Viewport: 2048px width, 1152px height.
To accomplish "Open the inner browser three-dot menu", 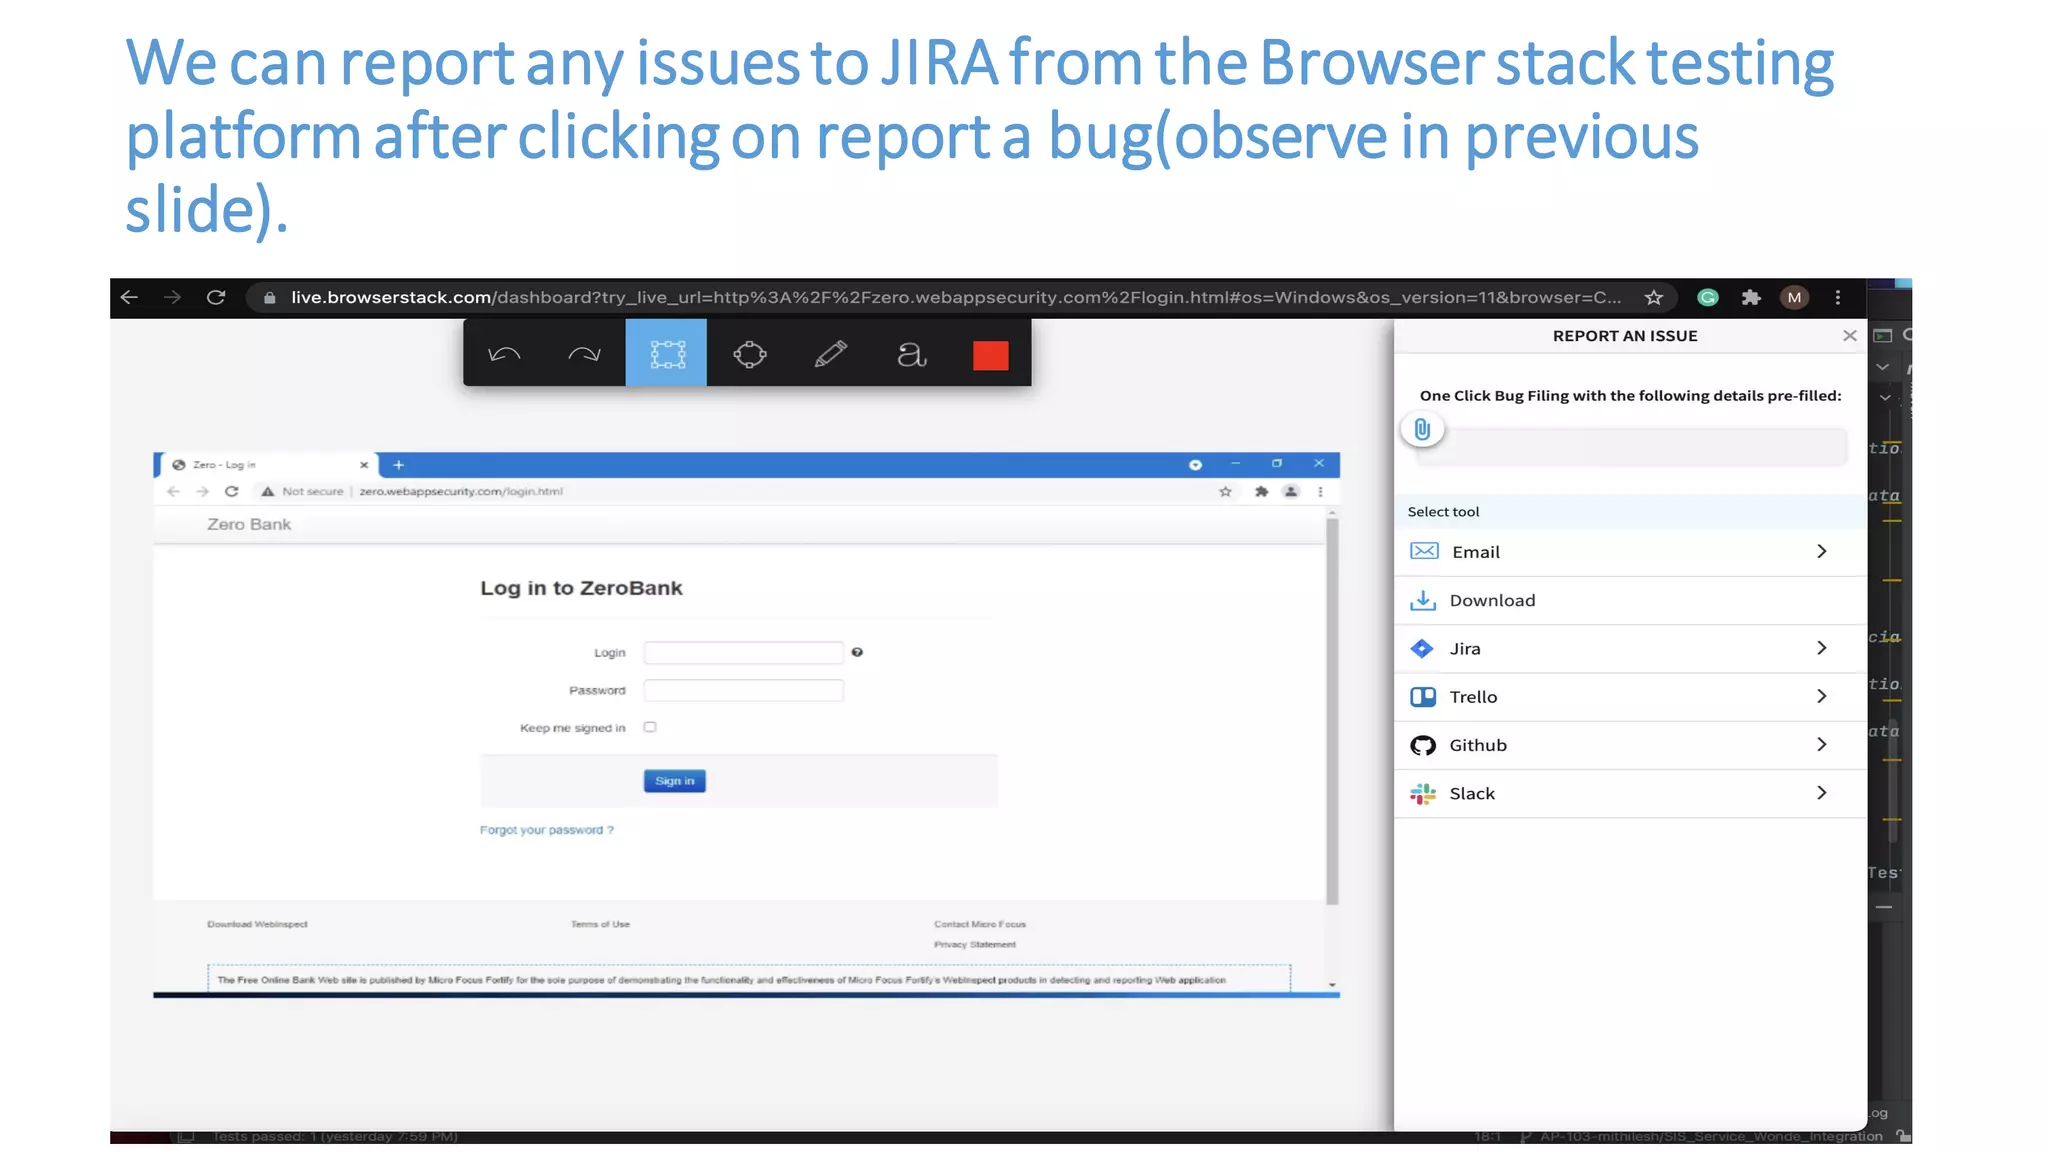I will pyautogui.click(x=1320, y=491).
